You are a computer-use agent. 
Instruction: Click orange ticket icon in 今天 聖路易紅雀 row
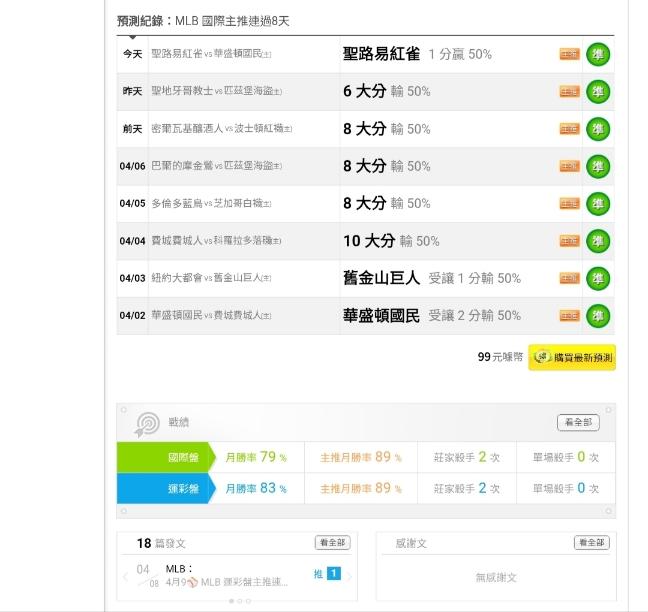click(x=569, y=54)
